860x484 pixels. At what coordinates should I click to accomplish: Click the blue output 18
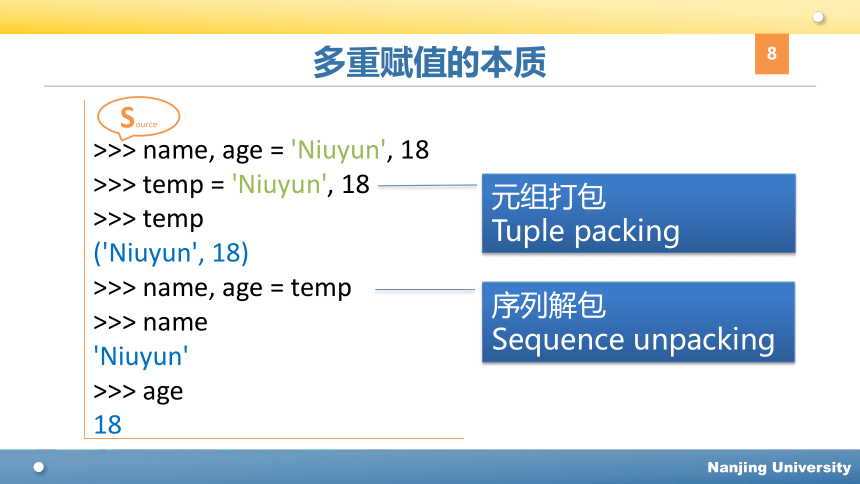coord(108,425)
